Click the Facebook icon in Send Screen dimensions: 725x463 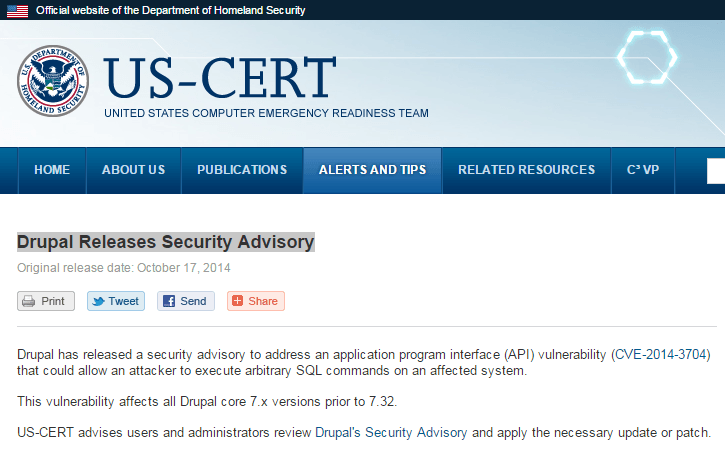[169, 301]
